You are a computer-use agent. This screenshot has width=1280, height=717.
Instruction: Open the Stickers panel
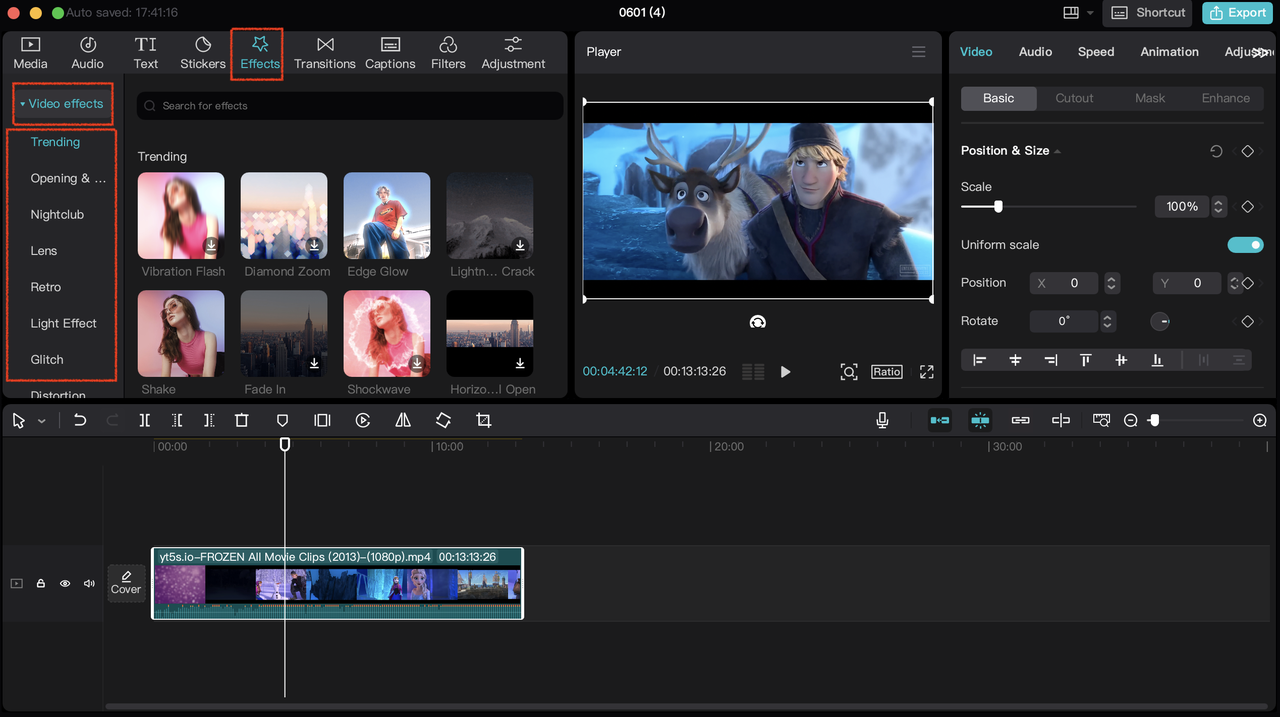tap(203, 53)
